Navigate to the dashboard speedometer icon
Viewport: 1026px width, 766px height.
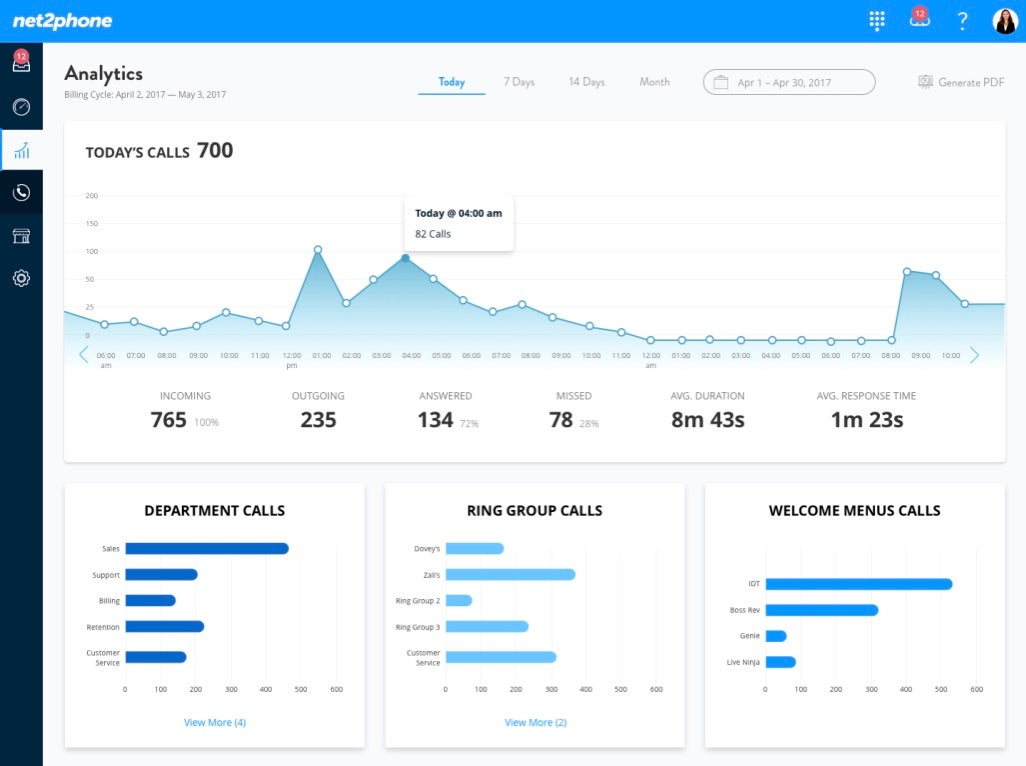tap(21, 105)
